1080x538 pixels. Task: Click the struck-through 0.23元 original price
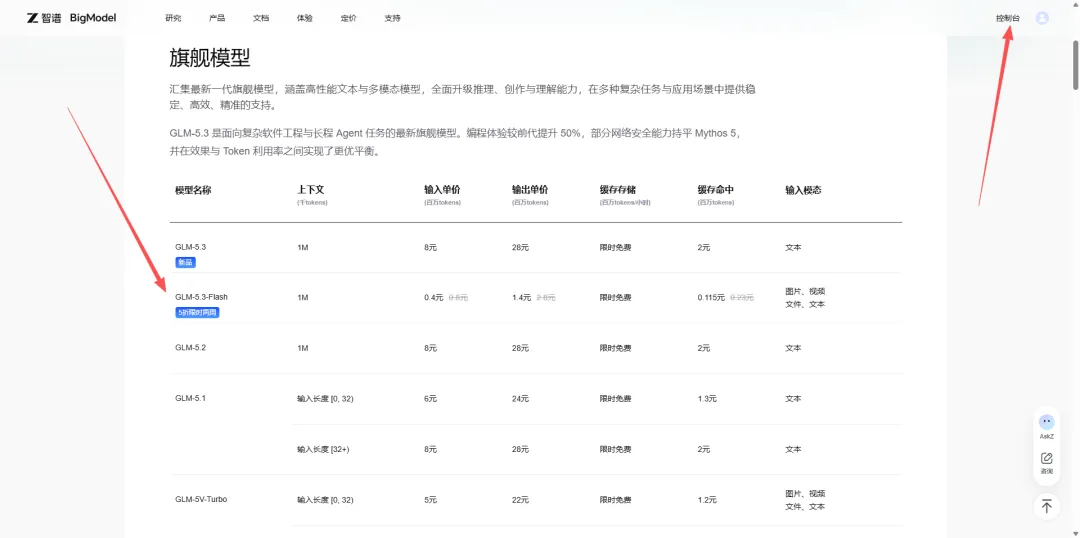click(x=742, y=298)
